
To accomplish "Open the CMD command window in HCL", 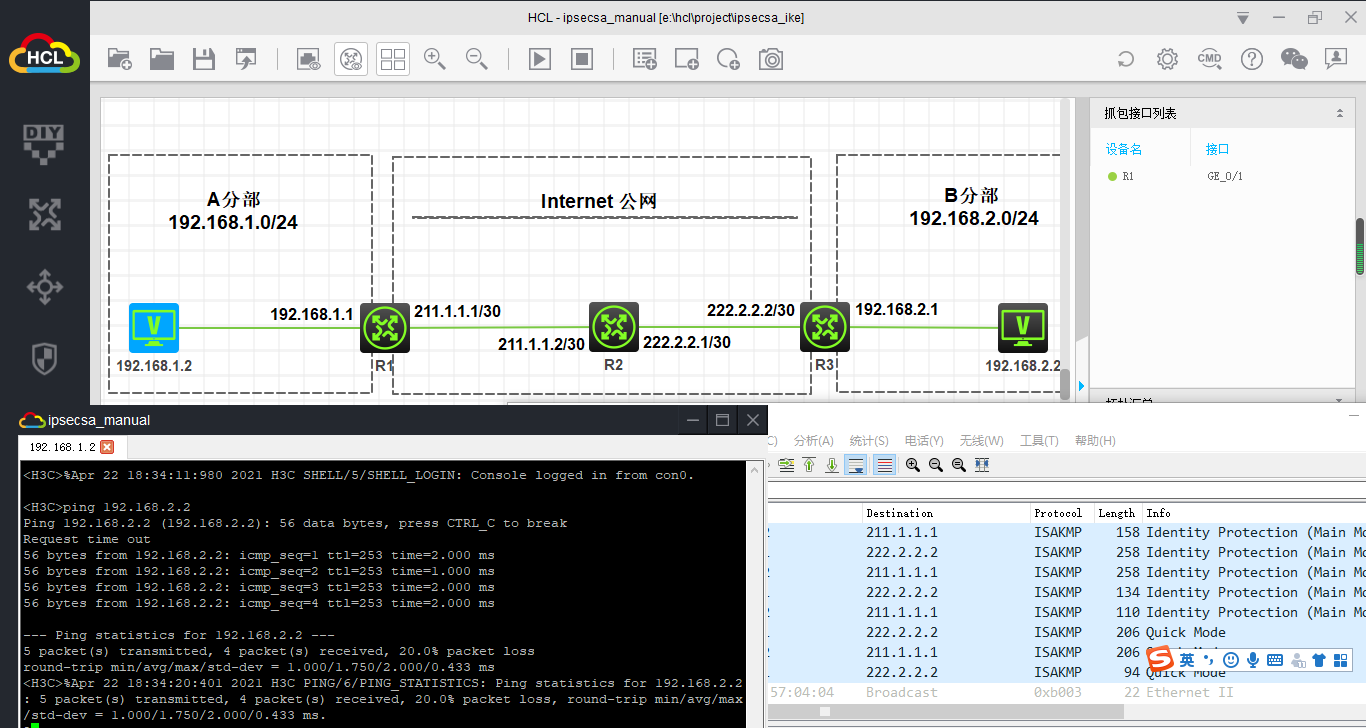I will click(x=1210, y=59).
